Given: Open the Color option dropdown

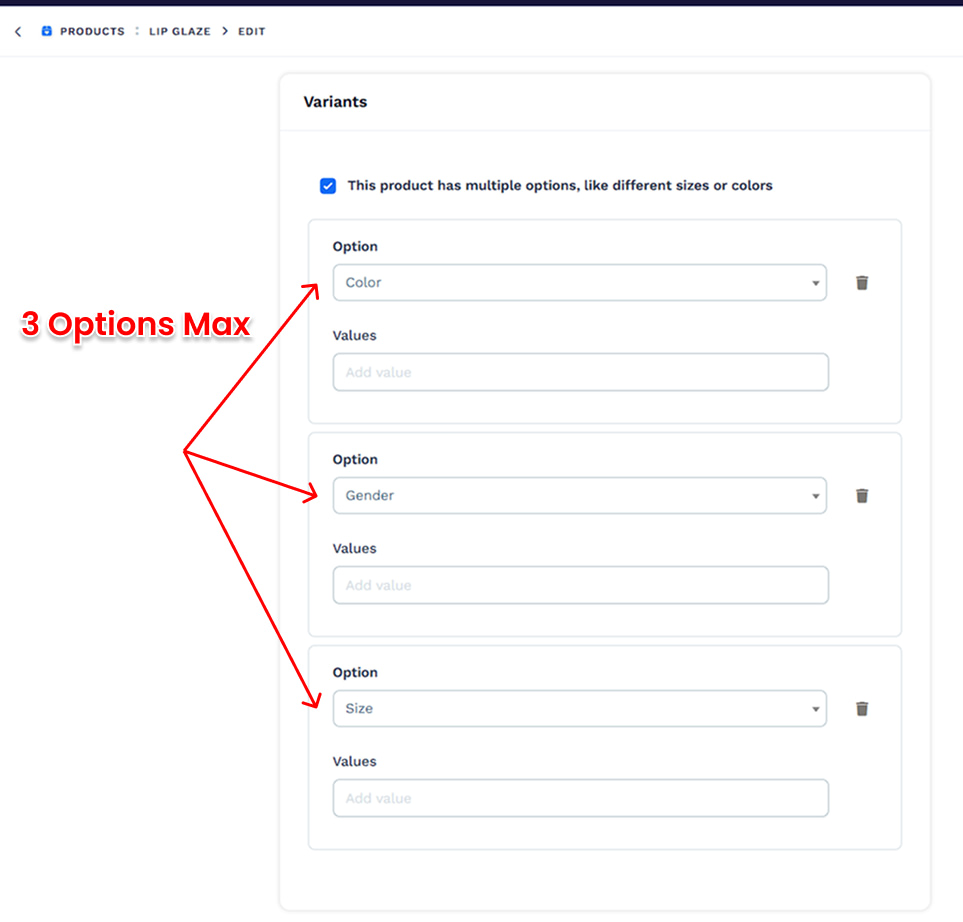Looking at the screenshot, I should coord(579,283).
